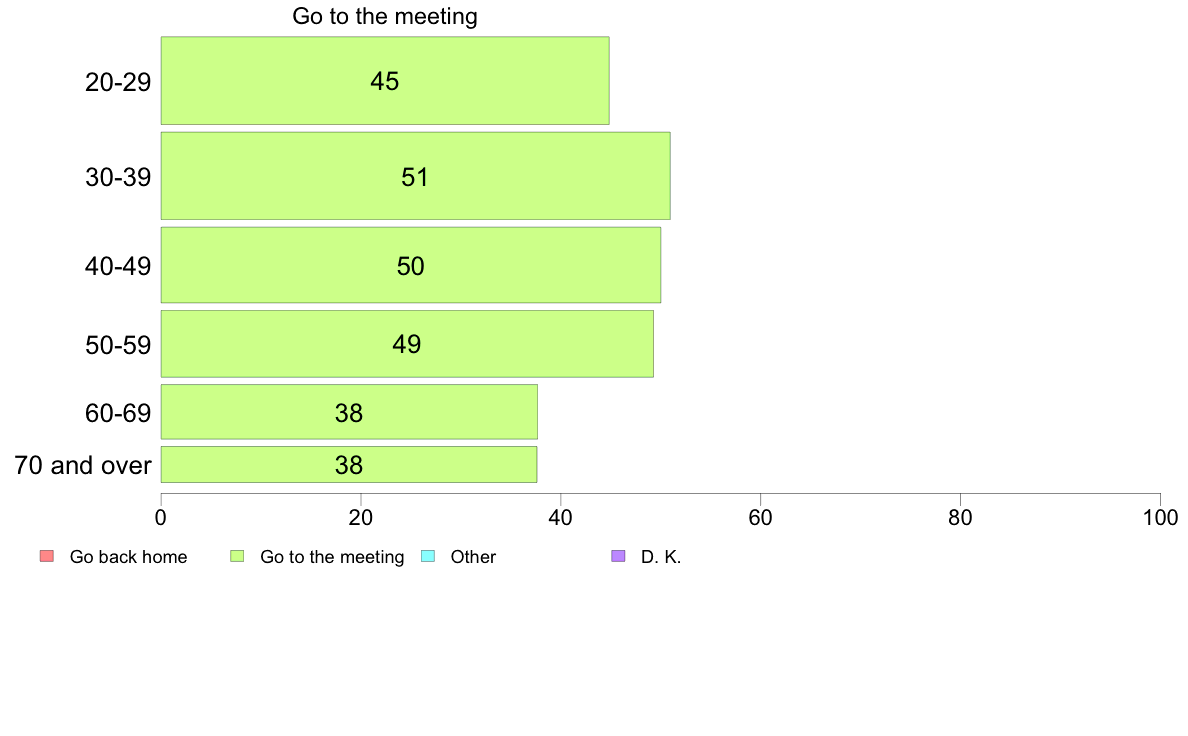Click the 60 tick on the x-axis
The width and height of the screenshot is (1188, 736).
pos(760,518)
